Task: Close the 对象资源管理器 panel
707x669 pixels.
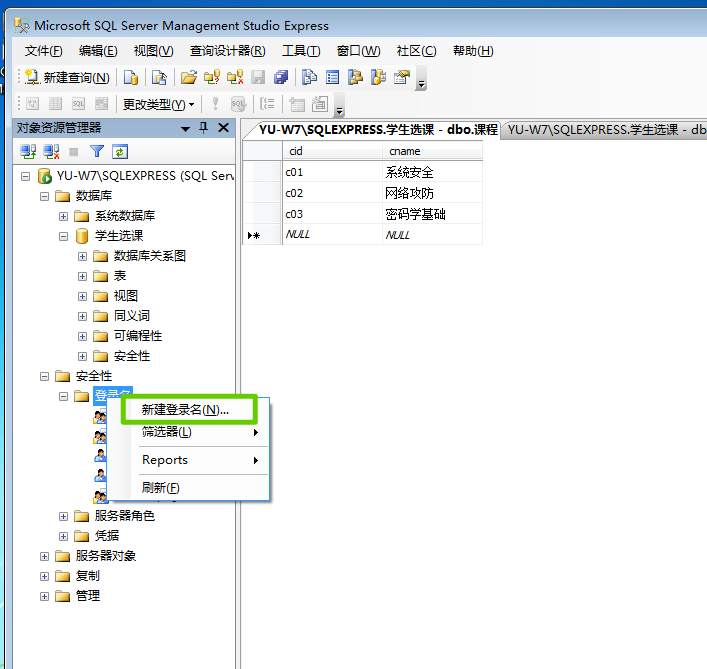Action: 223,128
